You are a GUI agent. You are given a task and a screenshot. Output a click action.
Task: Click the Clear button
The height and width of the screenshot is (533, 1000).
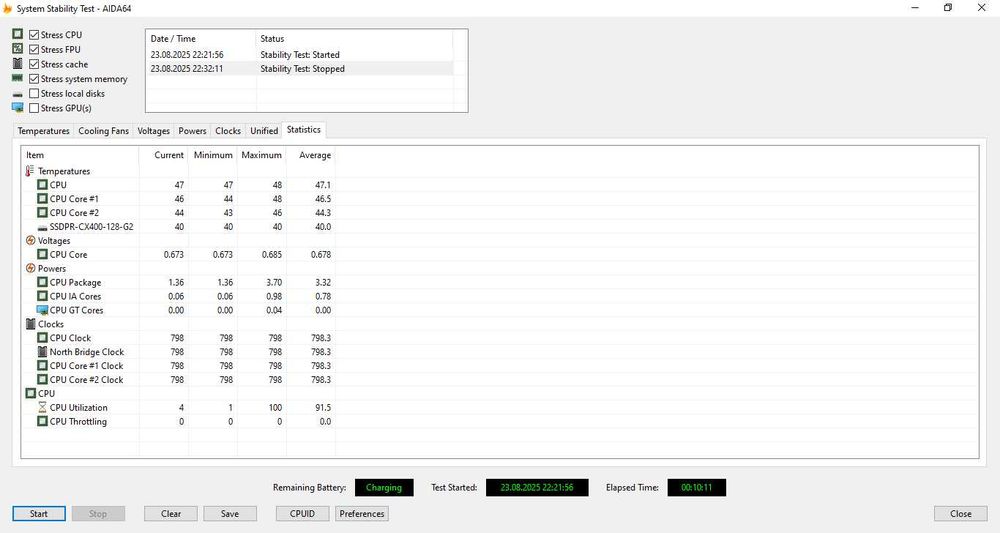(x=171, y=514)
